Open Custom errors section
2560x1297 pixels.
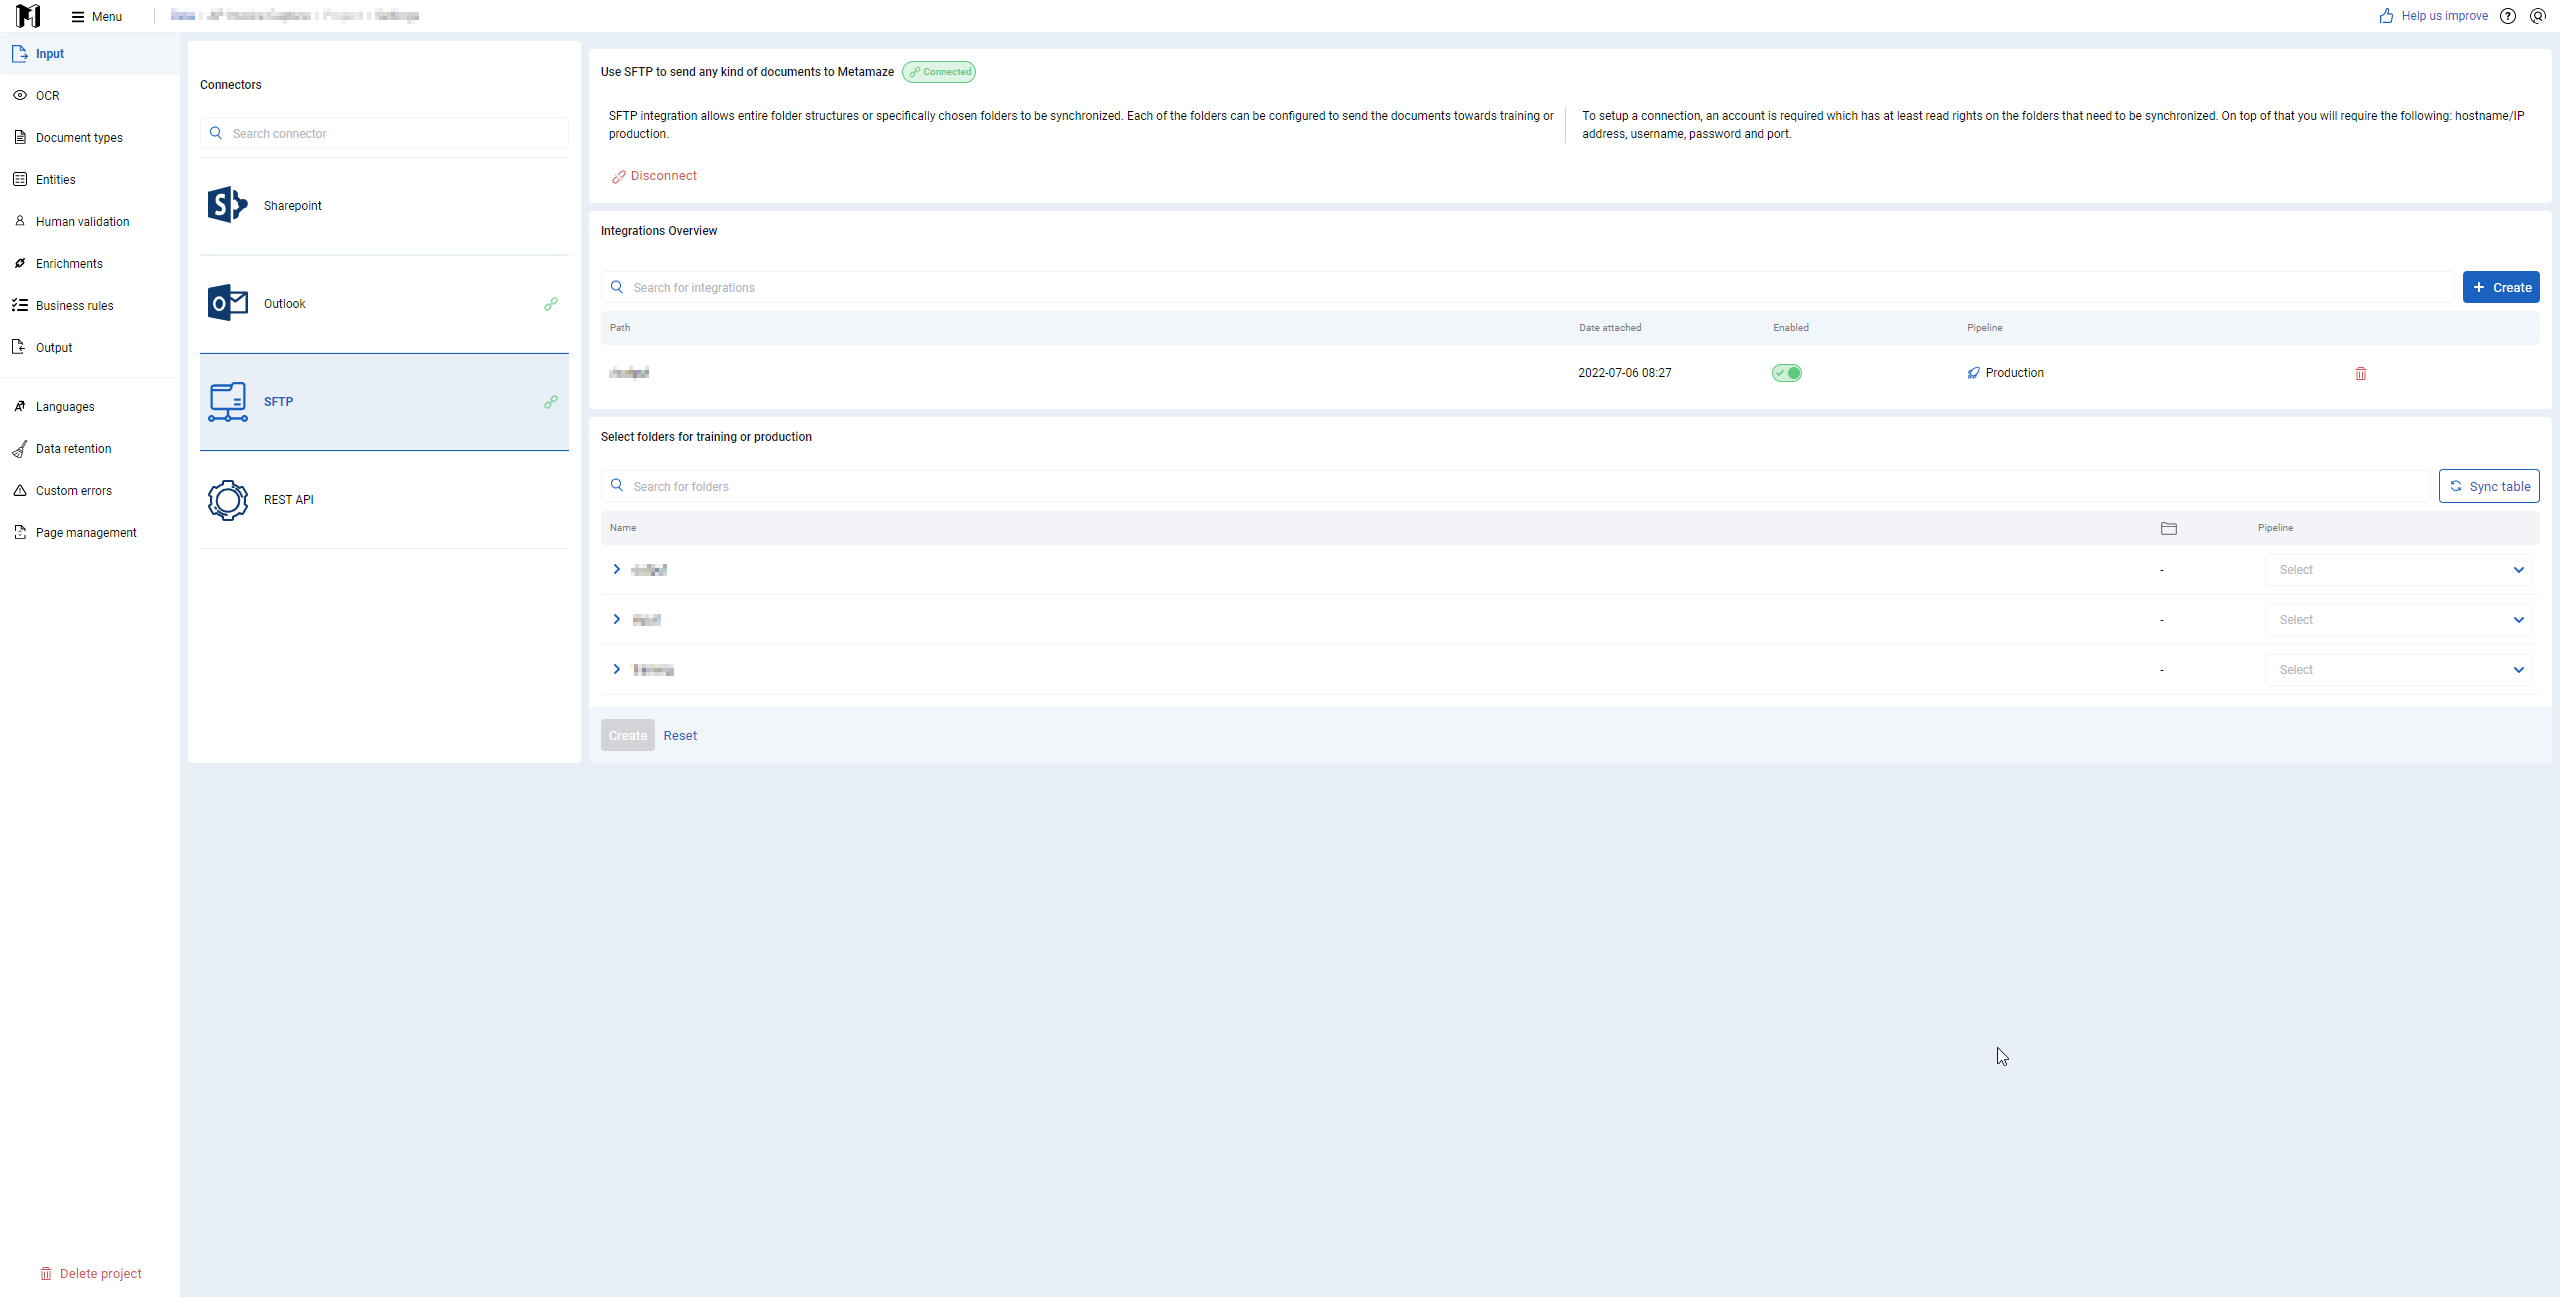90,491
